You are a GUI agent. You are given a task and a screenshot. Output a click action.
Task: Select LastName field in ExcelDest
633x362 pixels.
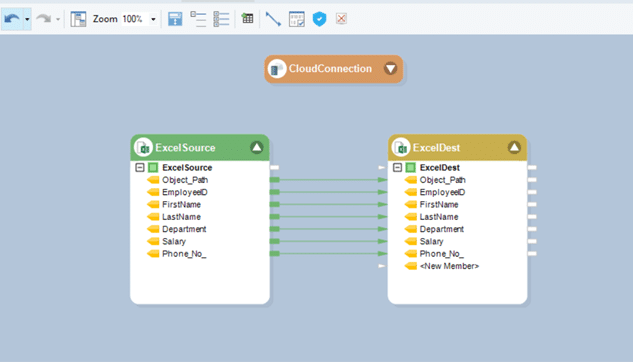click(x=439, y=217)
